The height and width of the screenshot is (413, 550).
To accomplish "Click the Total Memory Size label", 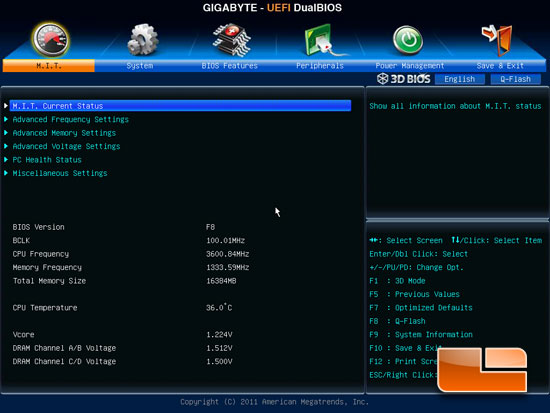I will tap(49, 281).
